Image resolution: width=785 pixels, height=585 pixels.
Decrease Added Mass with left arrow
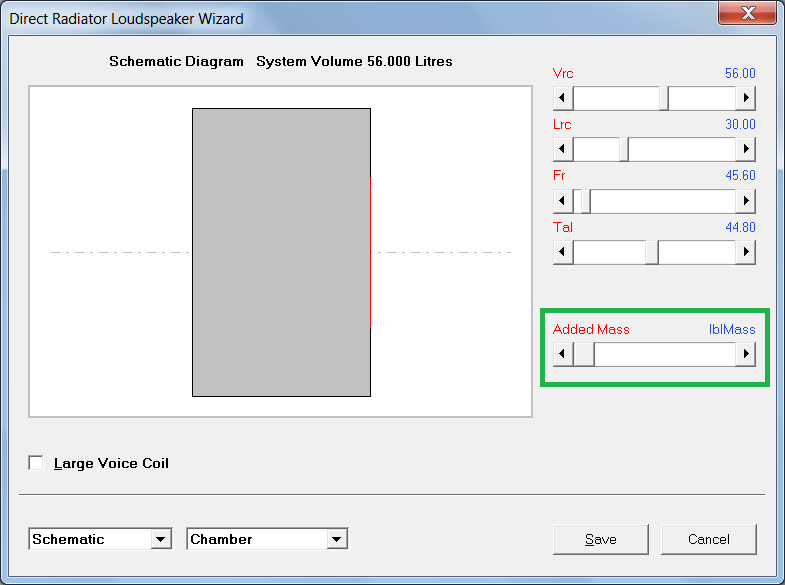pyautogui.click(x=563, y=354)
